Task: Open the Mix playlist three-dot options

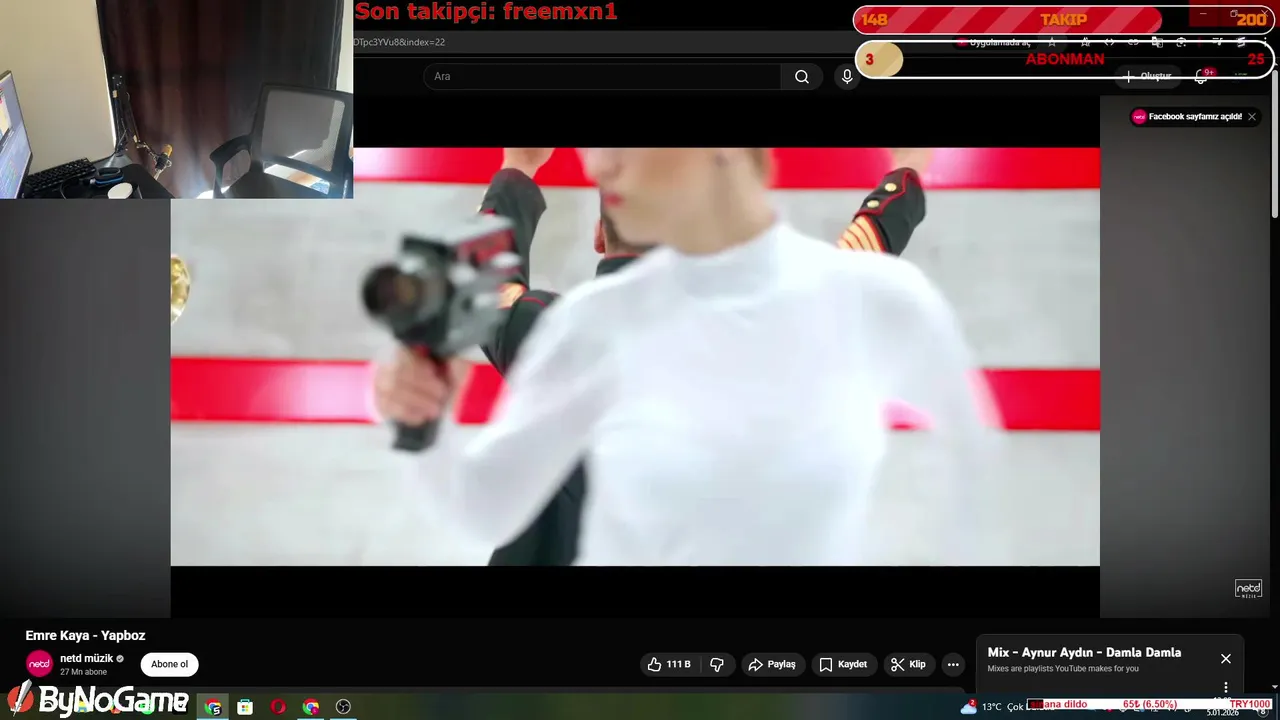Action: 1226,688
